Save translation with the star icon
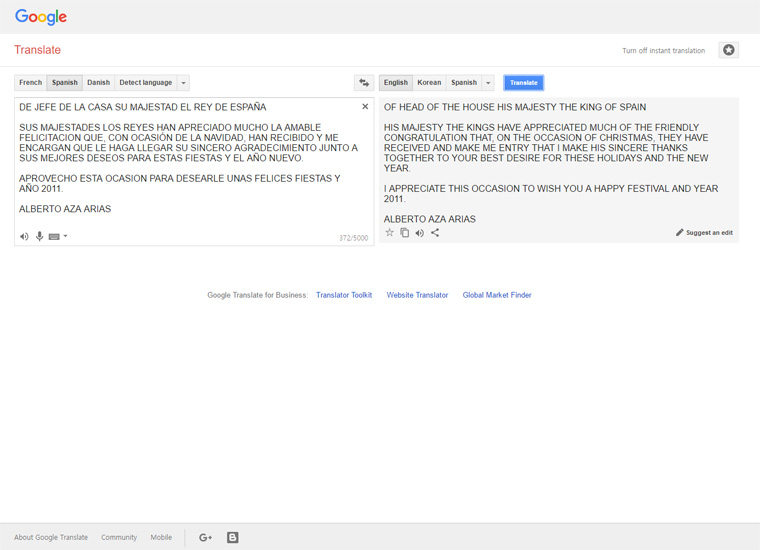This screenshot has width=760, height=550. point(389,233)
